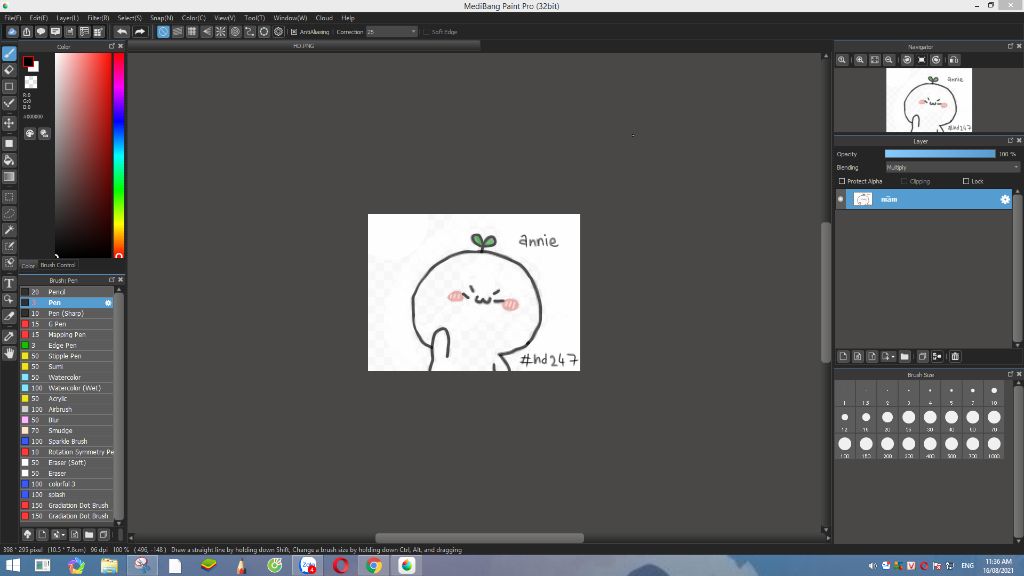Click the canvas horizontal scrollbar

click(x=479, y=538)
